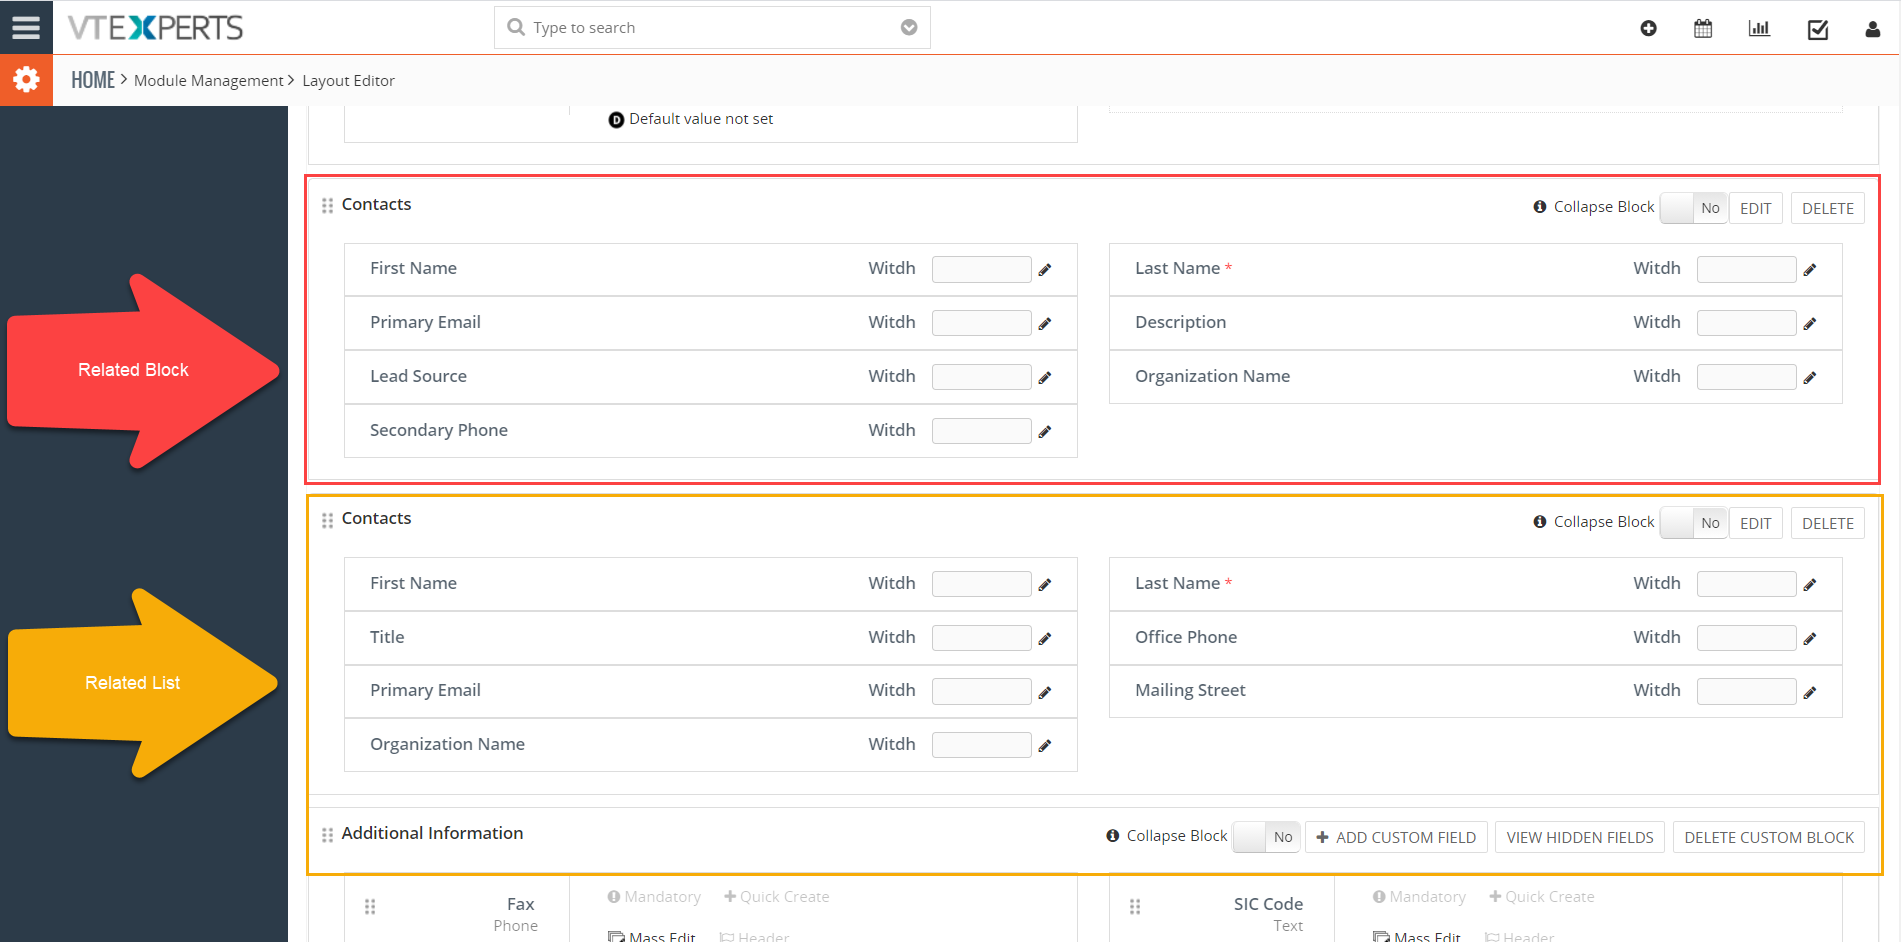Image resolution: width=1901 pixels, height=942 pixels.
Task: Open Layout Editor breadcrumb
Action: 348,81
